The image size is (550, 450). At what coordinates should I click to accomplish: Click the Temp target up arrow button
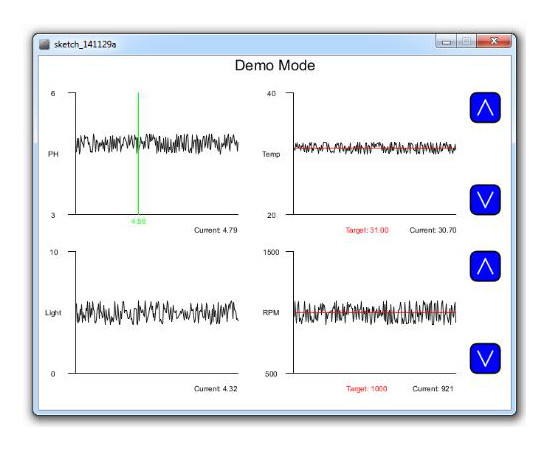click(x=485, y=108)
